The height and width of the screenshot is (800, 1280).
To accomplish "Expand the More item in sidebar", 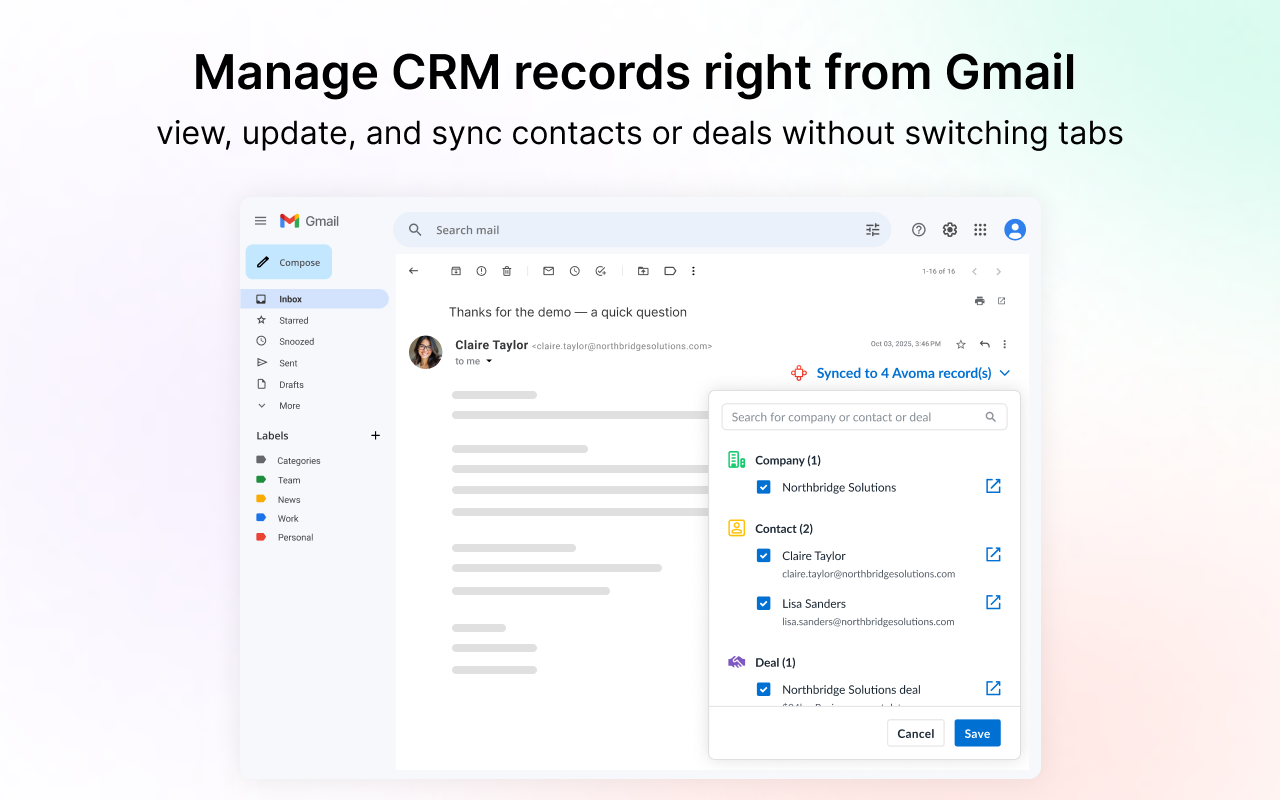I will [279, 406].
